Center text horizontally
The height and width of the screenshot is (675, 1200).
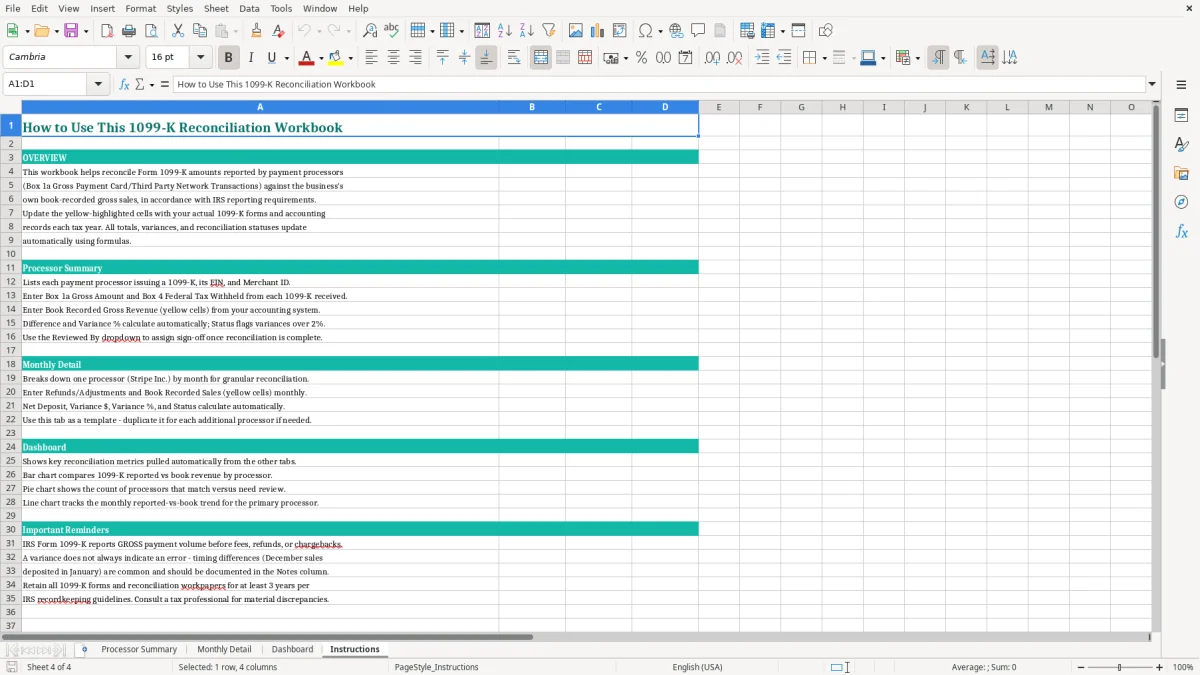click(x=394, y=58)
